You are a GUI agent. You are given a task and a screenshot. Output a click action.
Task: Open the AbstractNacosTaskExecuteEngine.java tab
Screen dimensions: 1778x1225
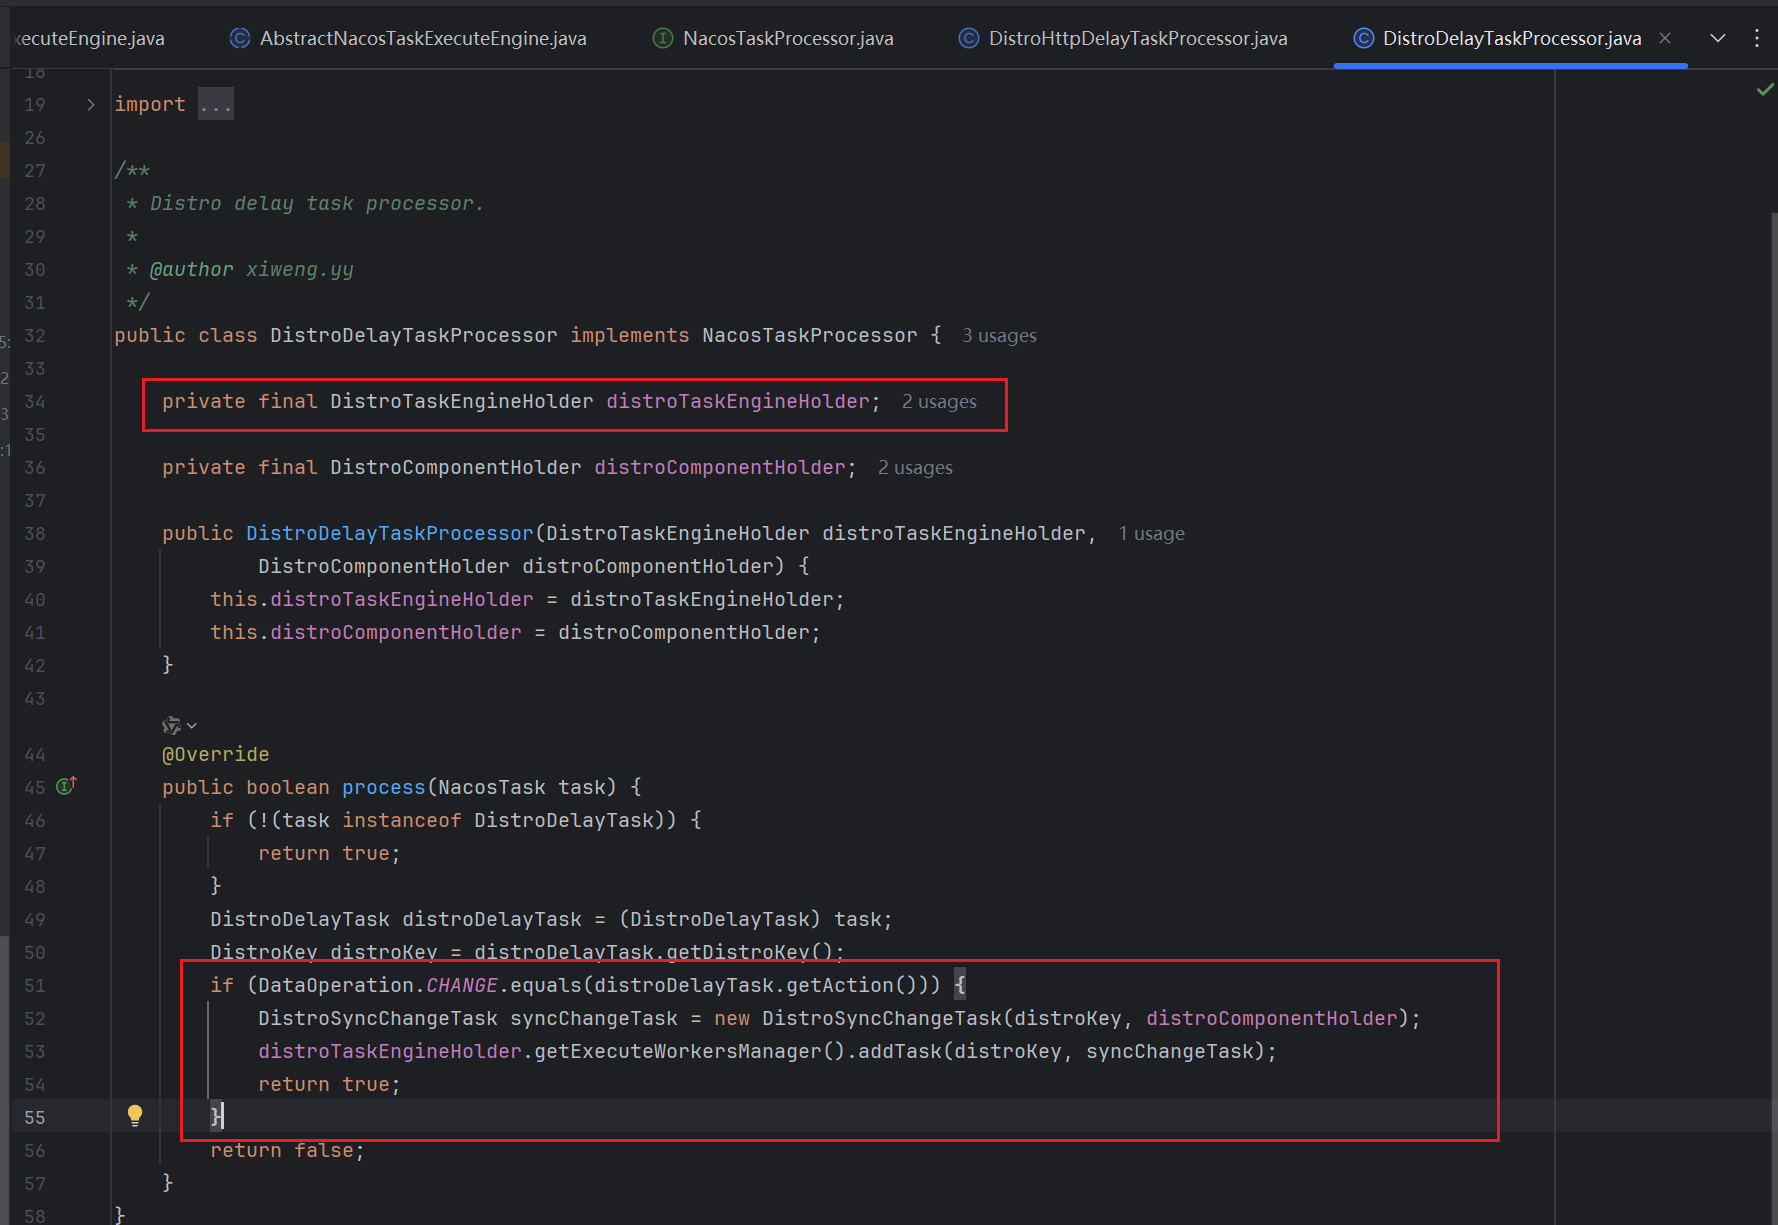422,38
